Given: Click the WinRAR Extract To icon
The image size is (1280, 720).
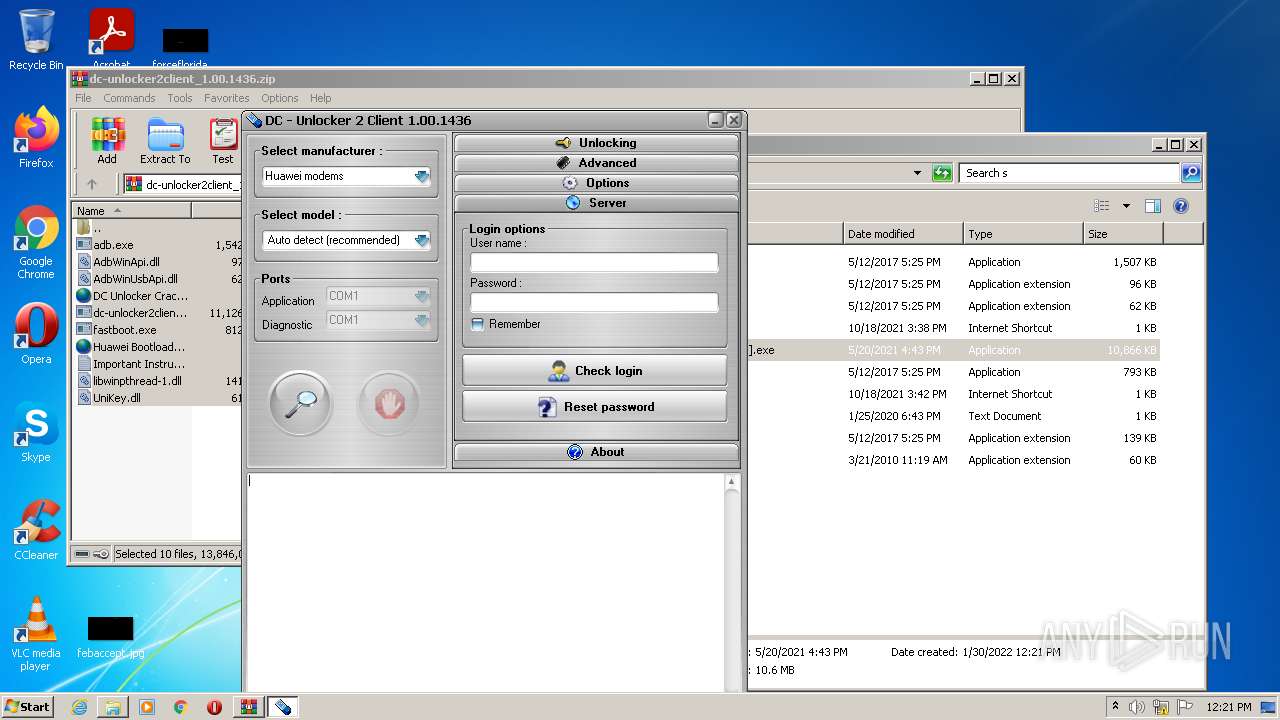Looking at the screenshot, I should [x=165, y=141].
